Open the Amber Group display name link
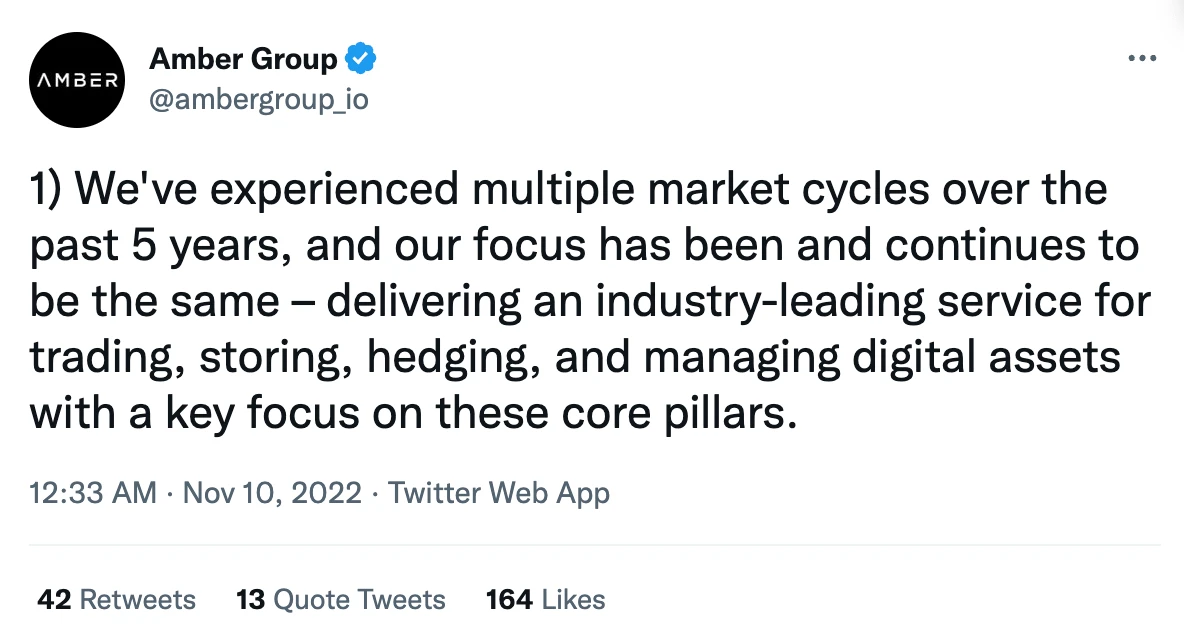This screenshot has height=644, width=1184. click(243, 59)
